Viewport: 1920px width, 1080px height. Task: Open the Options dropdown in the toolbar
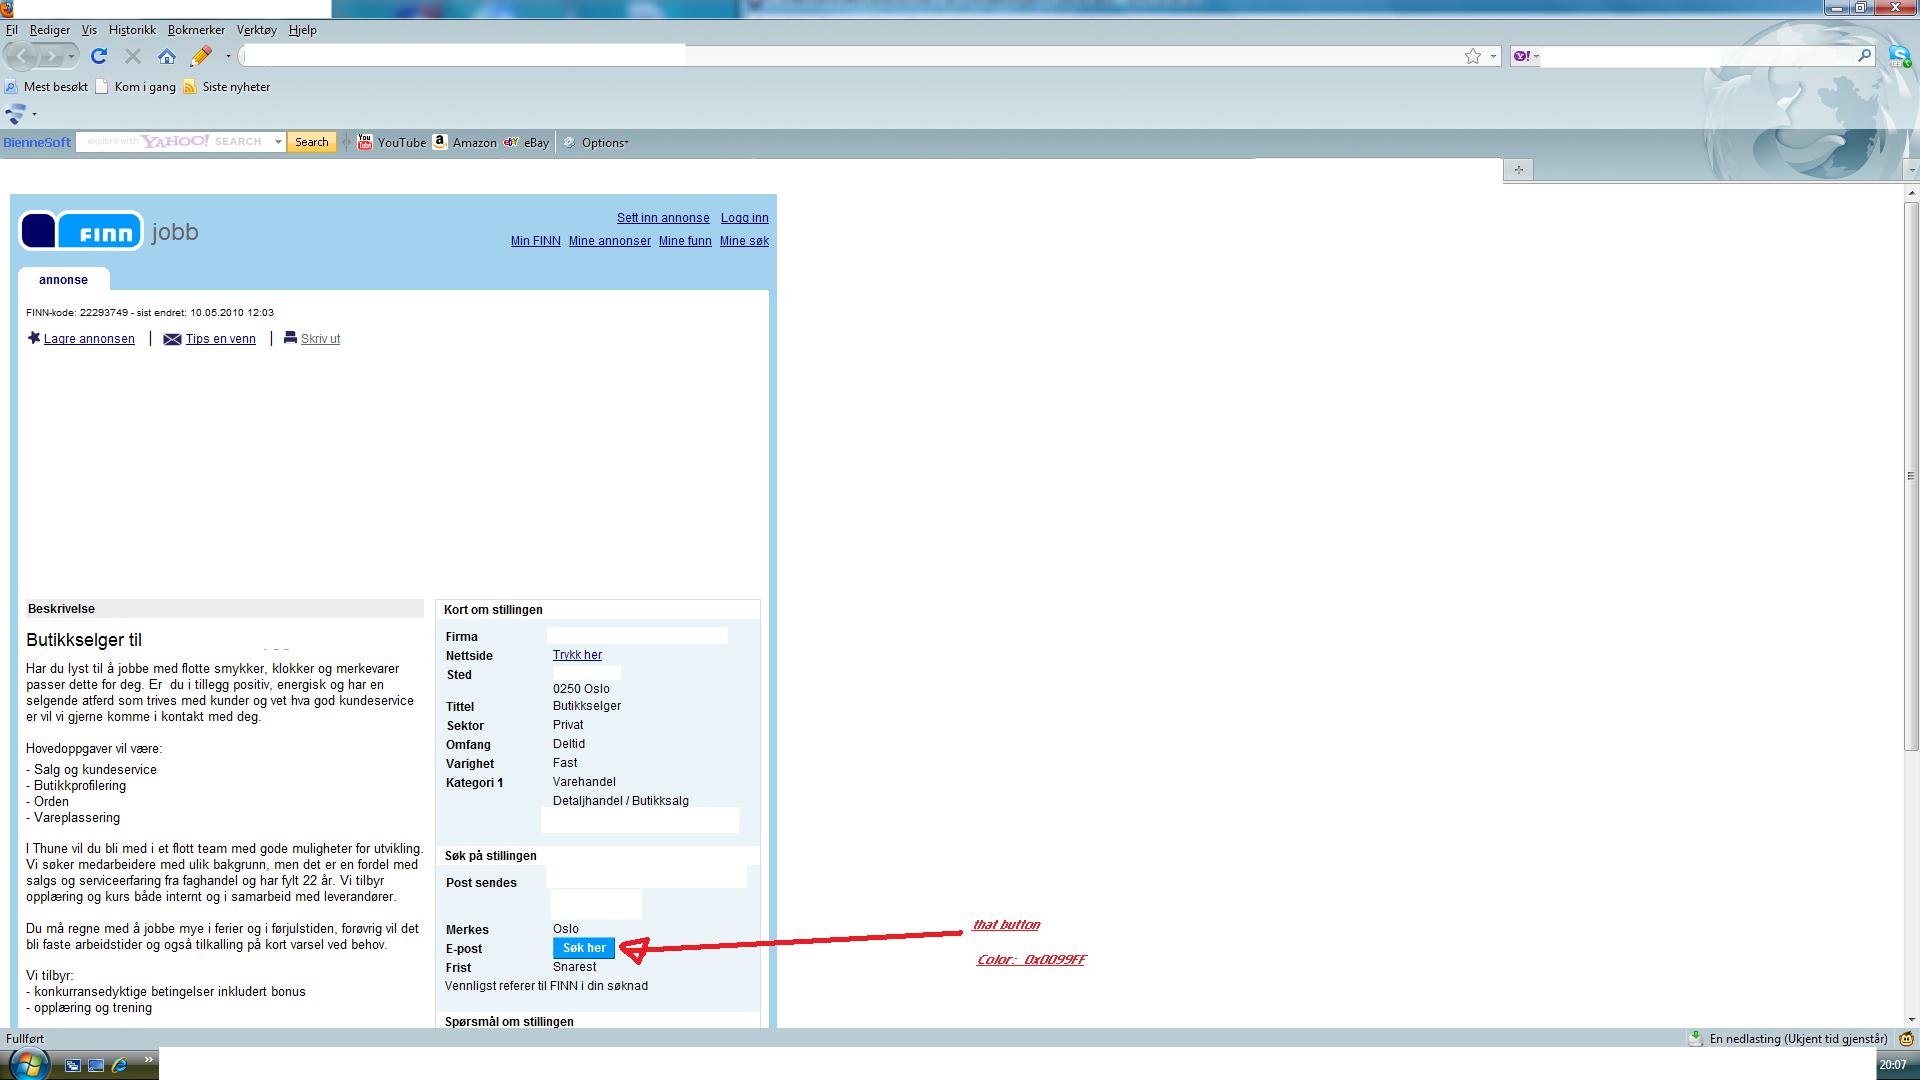(x=596, y=142)
